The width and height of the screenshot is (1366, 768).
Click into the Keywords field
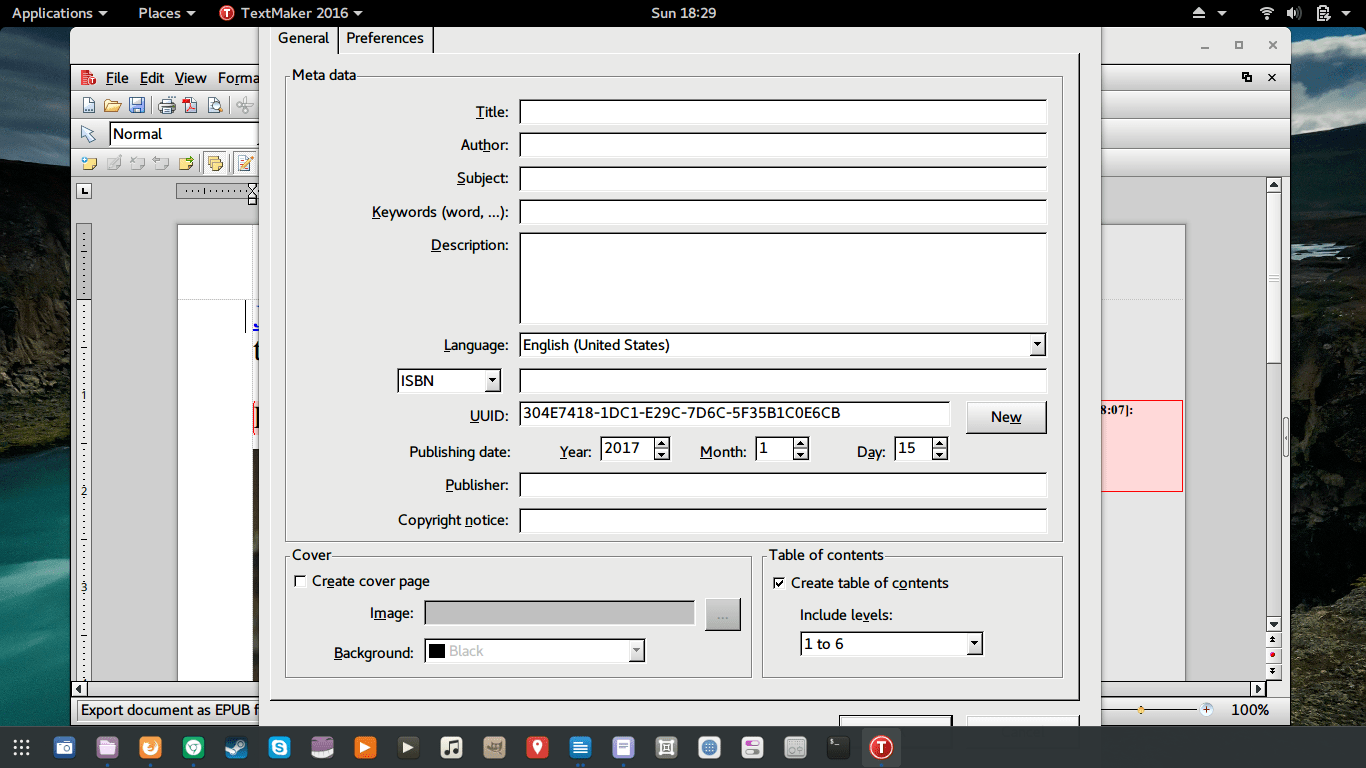(x=783, y=212)
